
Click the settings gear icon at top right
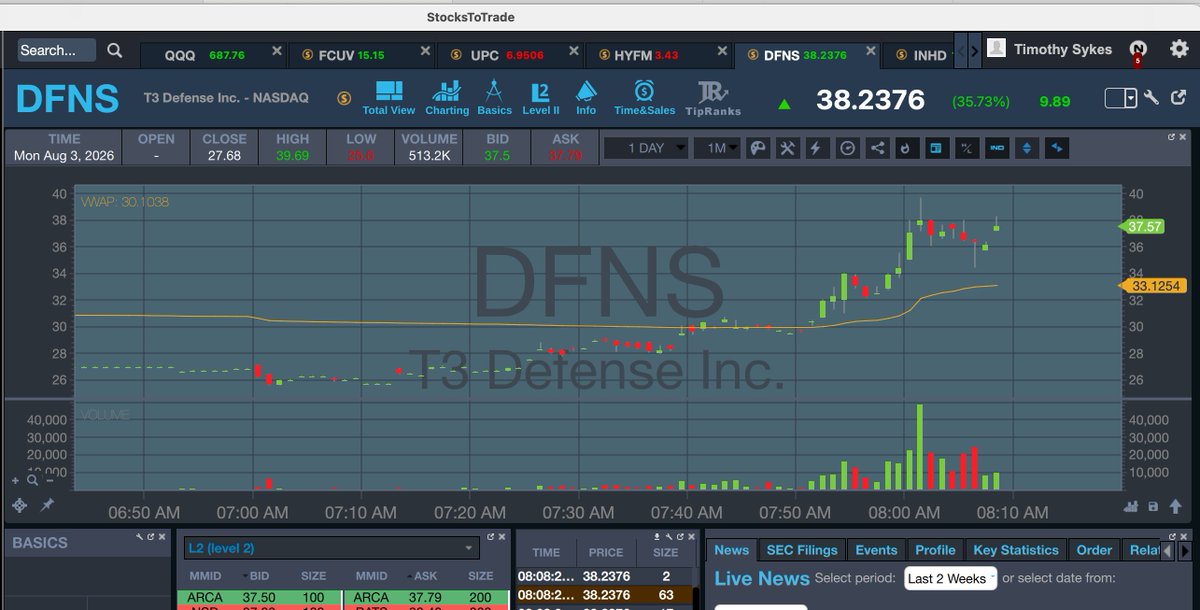[1179, 48]
